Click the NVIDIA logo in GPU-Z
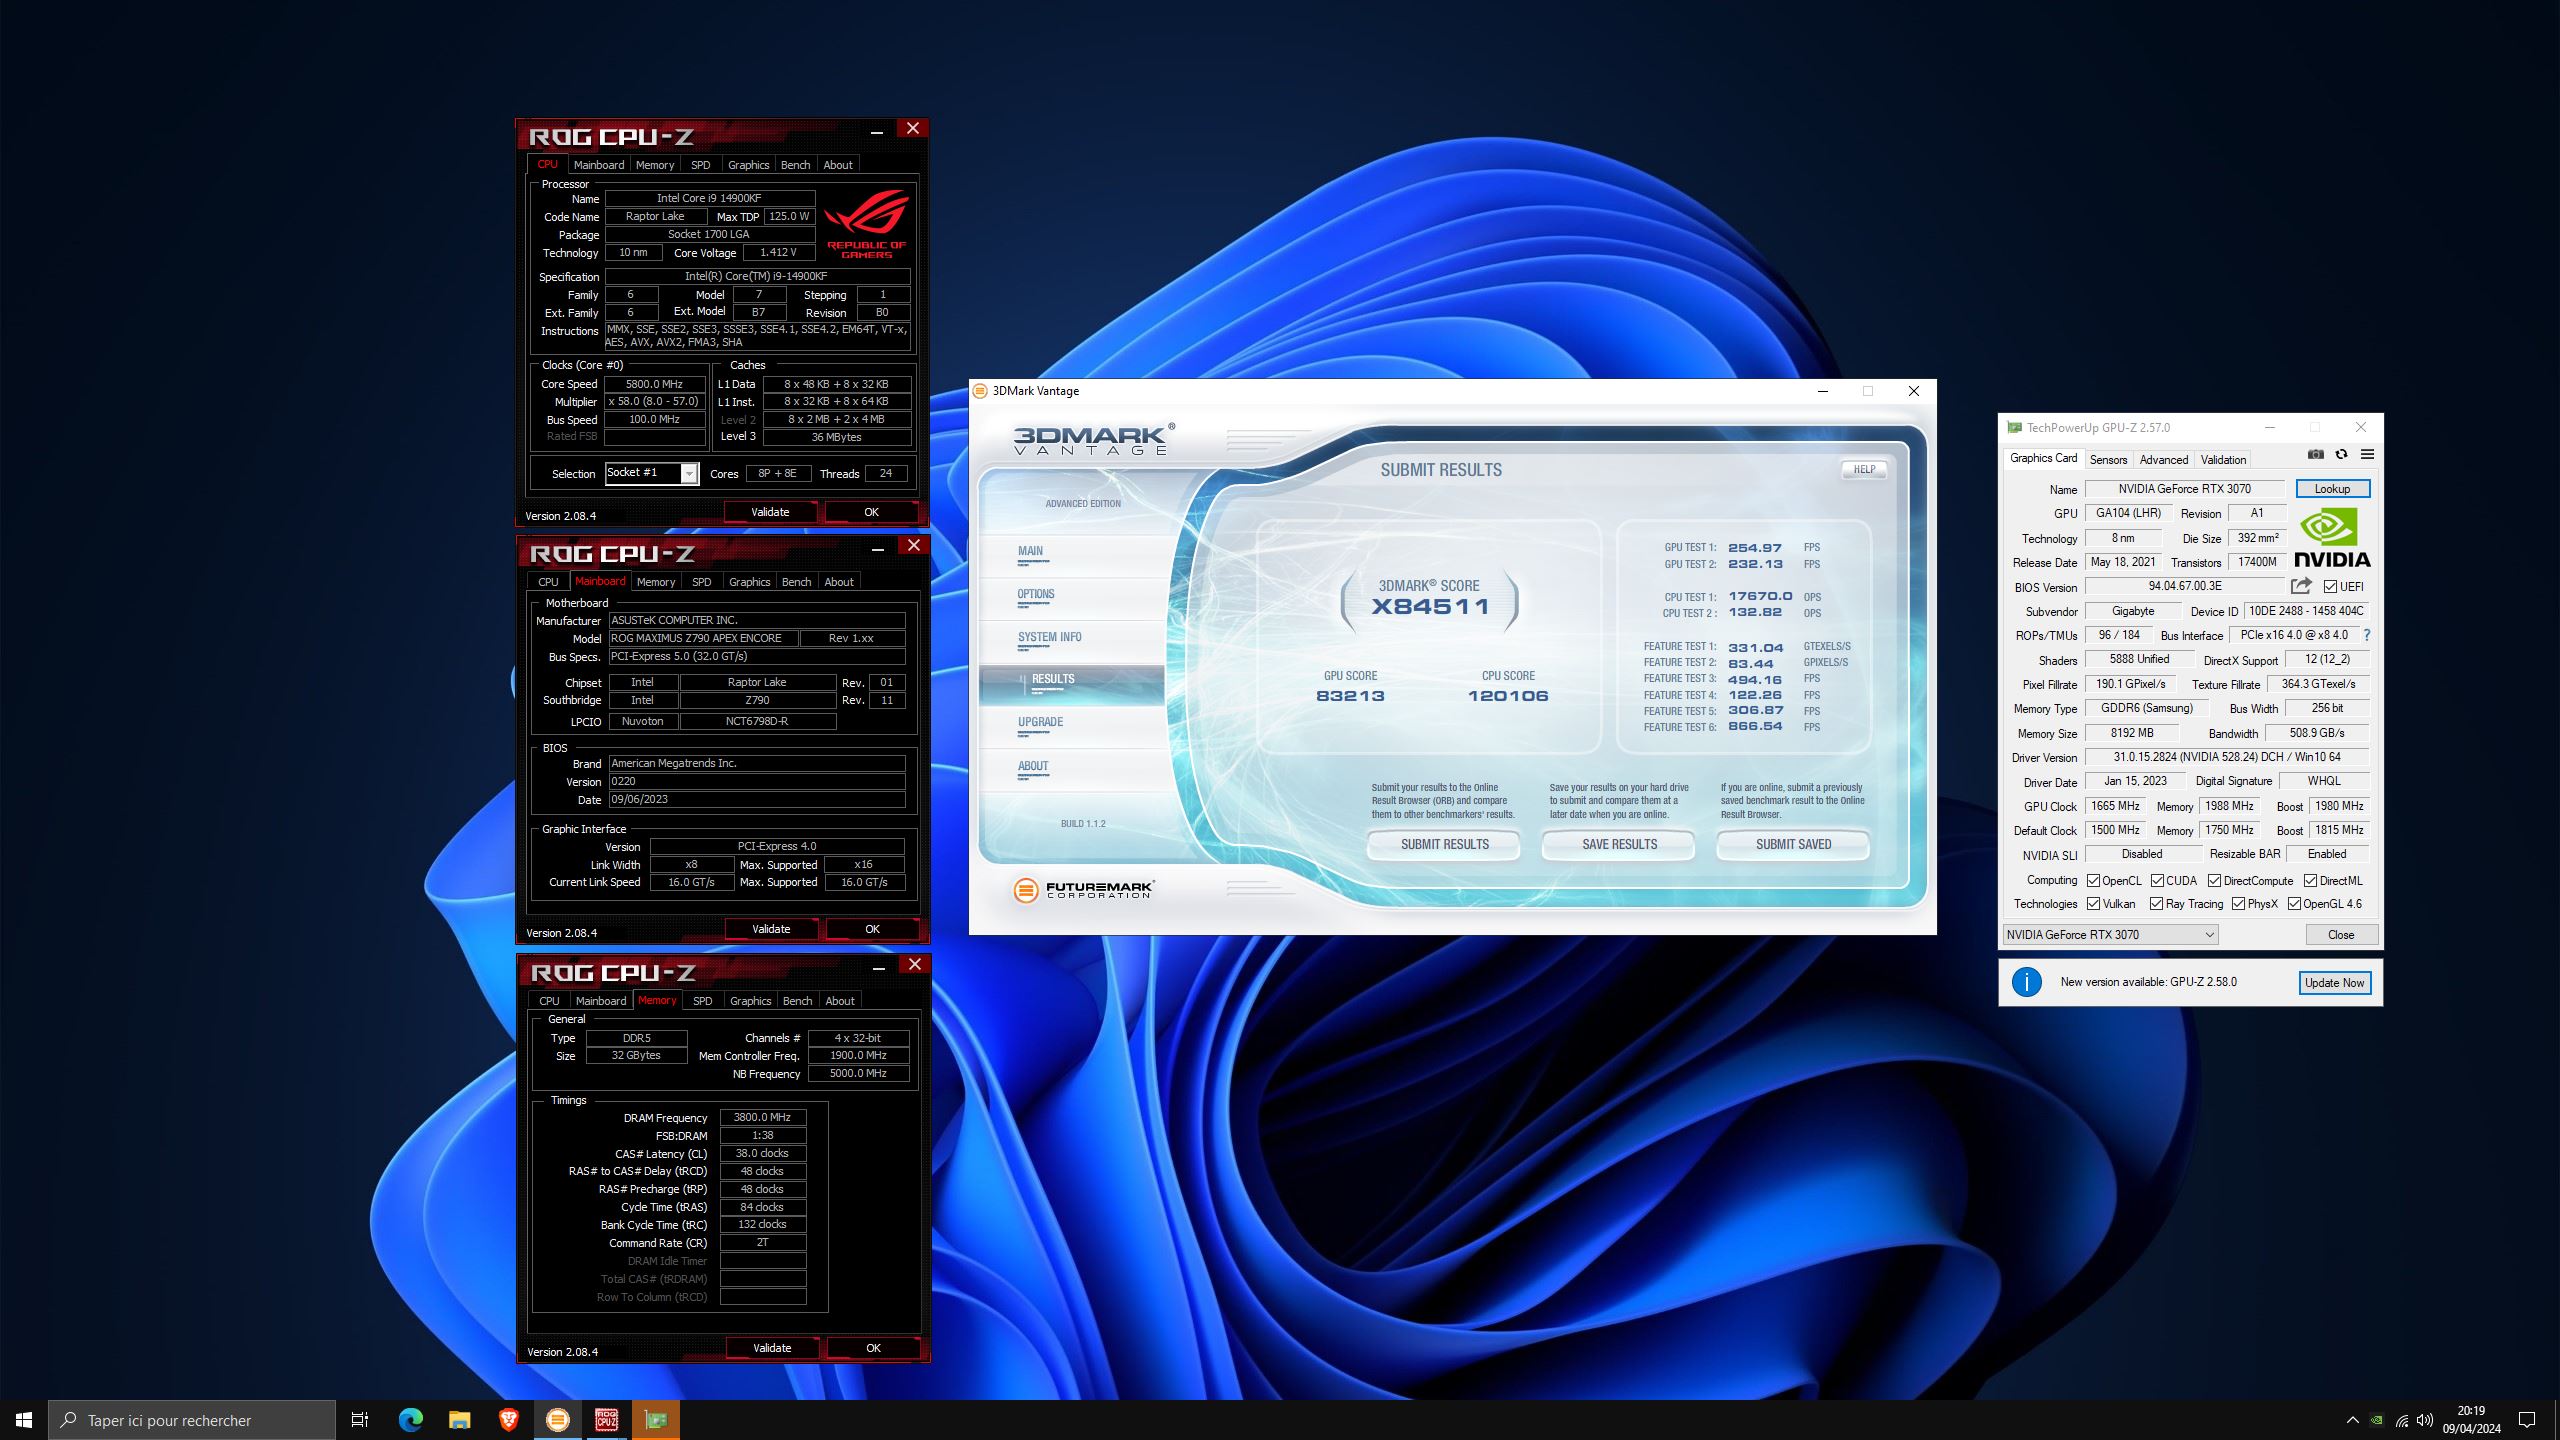The width and height of the screenshot is (2560, 1440). (2332, 538)
